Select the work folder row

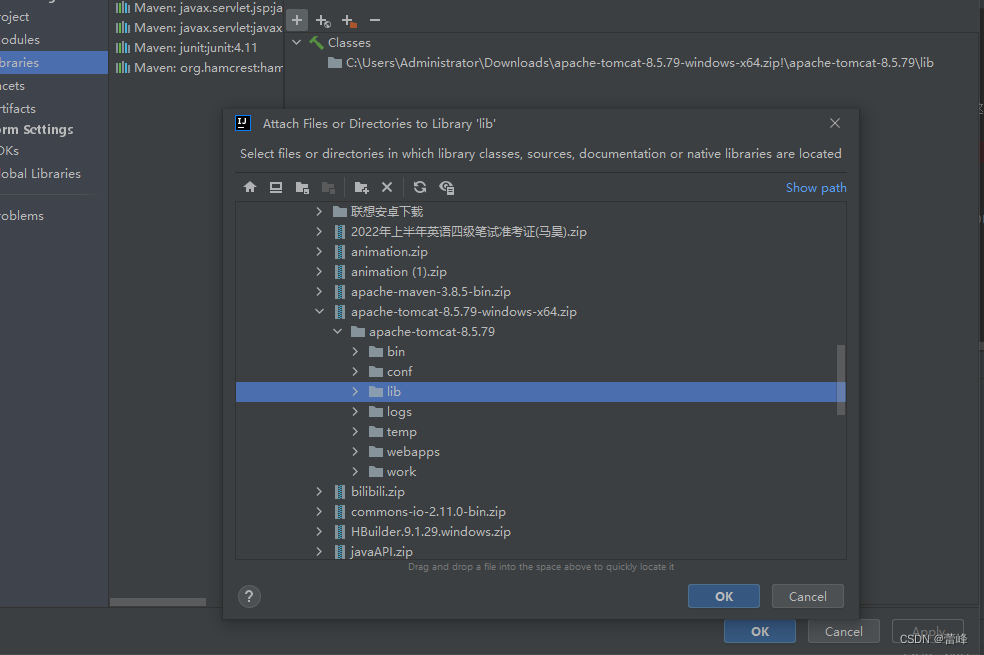(x=540, y=472)
